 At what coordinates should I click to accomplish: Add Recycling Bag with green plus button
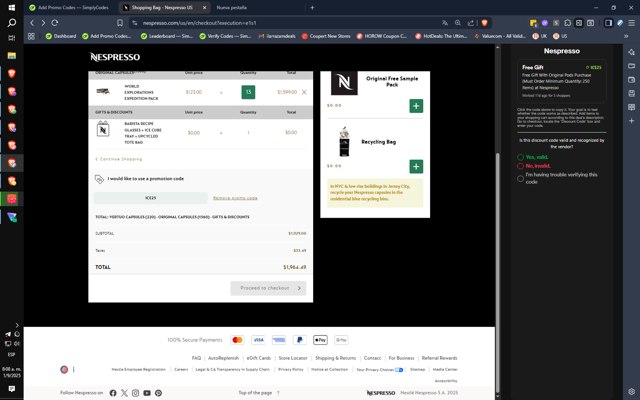pyautogui.click(x=416, y=167)
